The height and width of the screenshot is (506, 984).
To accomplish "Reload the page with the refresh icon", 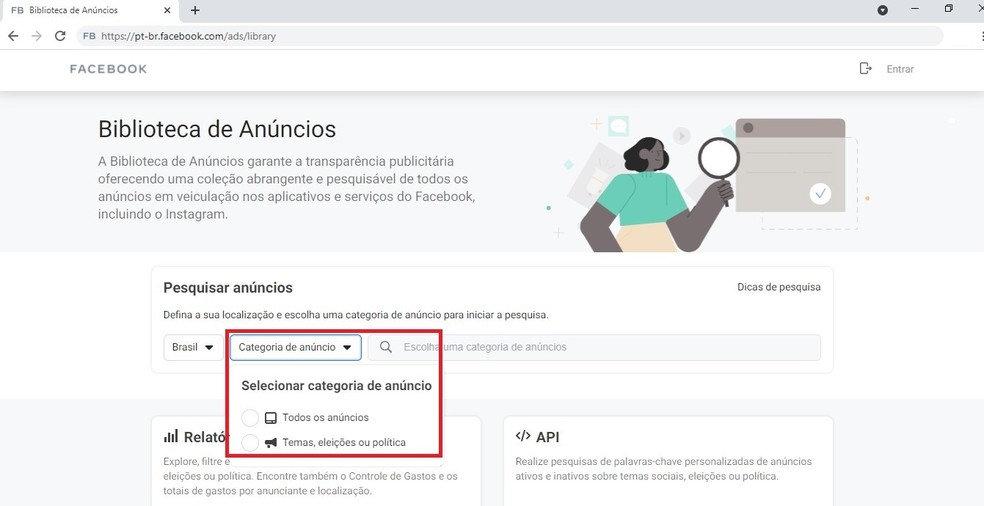I will pyautogui.click(x=60, y=36).
